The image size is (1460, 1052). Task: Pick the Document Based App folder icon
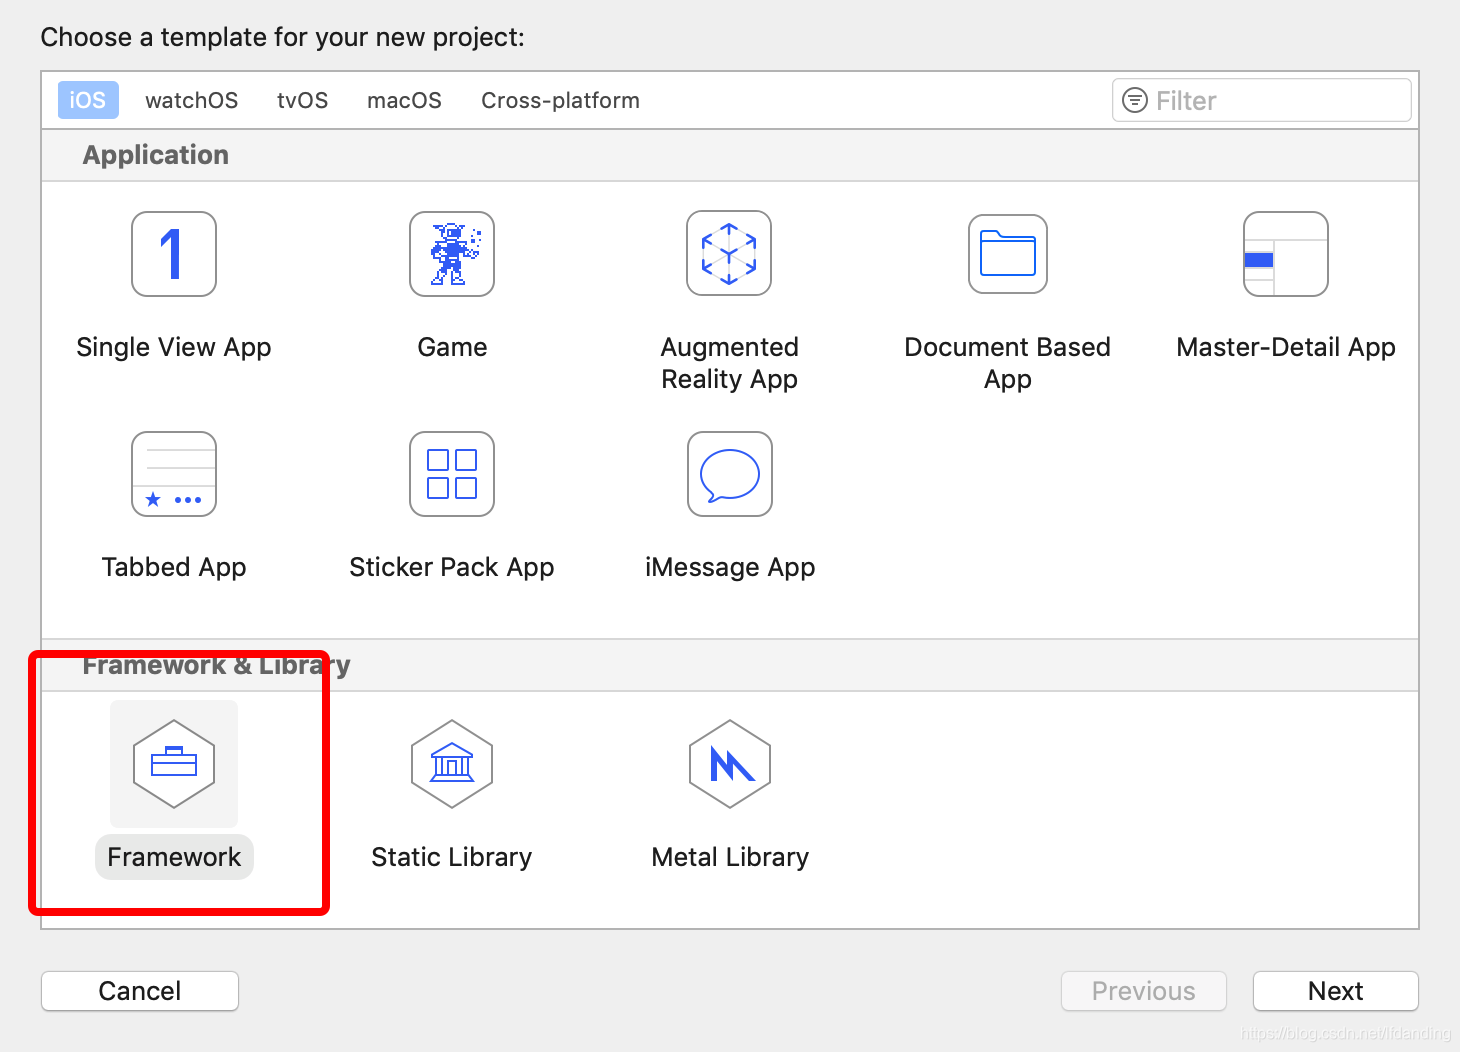[x=1008, y=254]
